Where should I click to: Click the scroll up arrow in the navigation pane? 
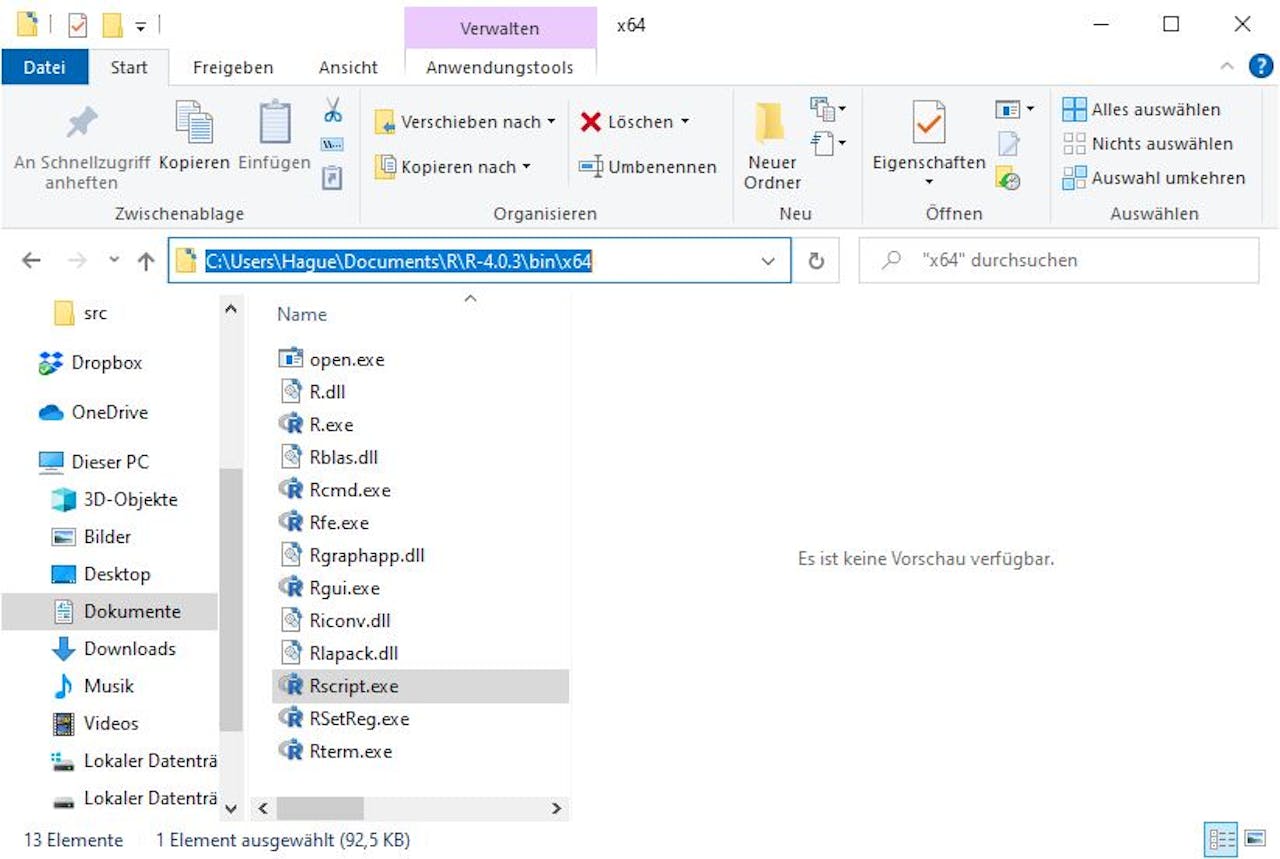(231, 311)
